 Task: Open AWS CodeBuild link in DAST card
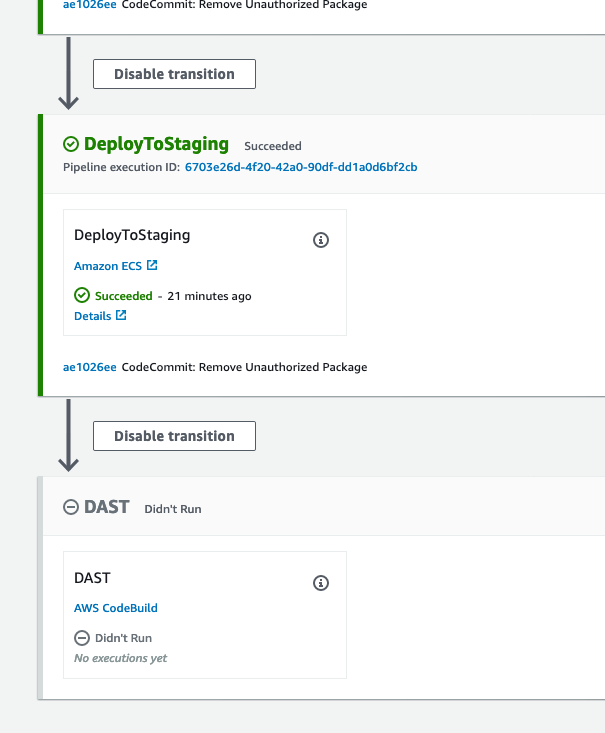coord(116,608)
